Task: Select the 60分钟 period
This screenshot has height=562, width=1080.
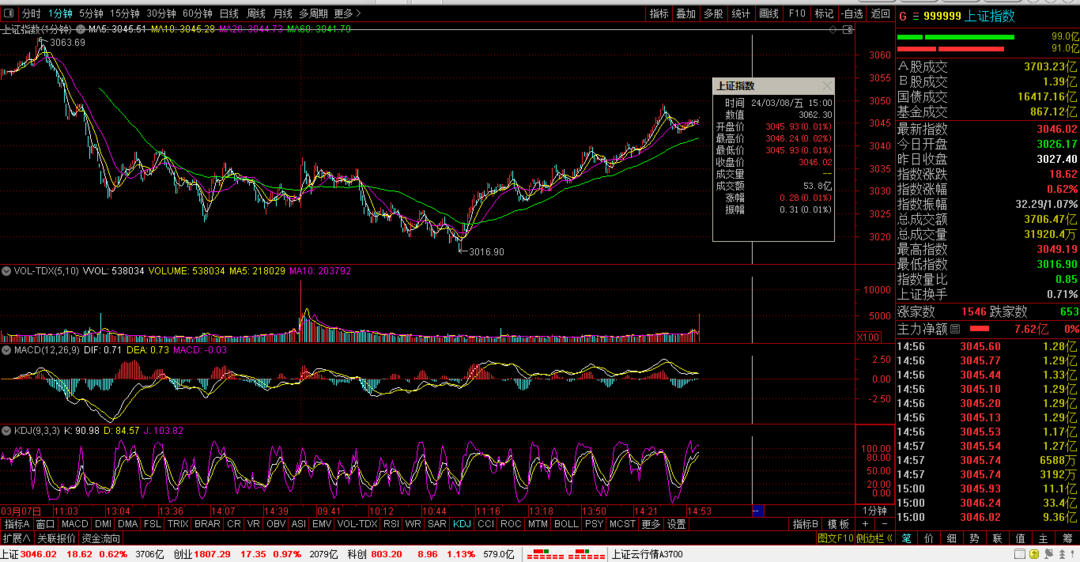Action: [x=197, y=13]
